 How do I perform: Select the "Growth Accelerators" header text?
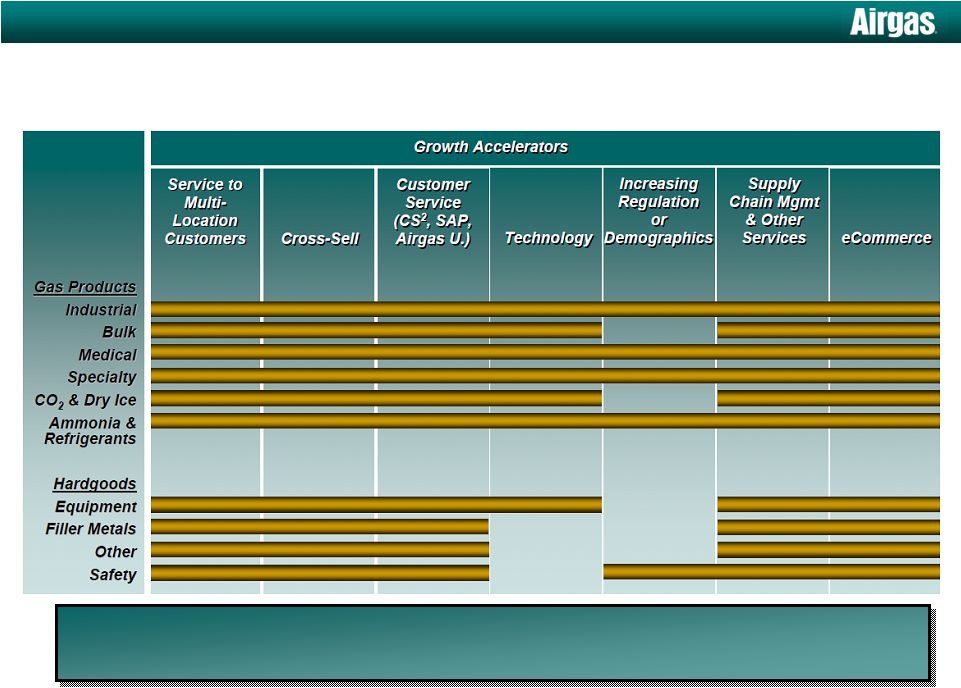(490, 147)
